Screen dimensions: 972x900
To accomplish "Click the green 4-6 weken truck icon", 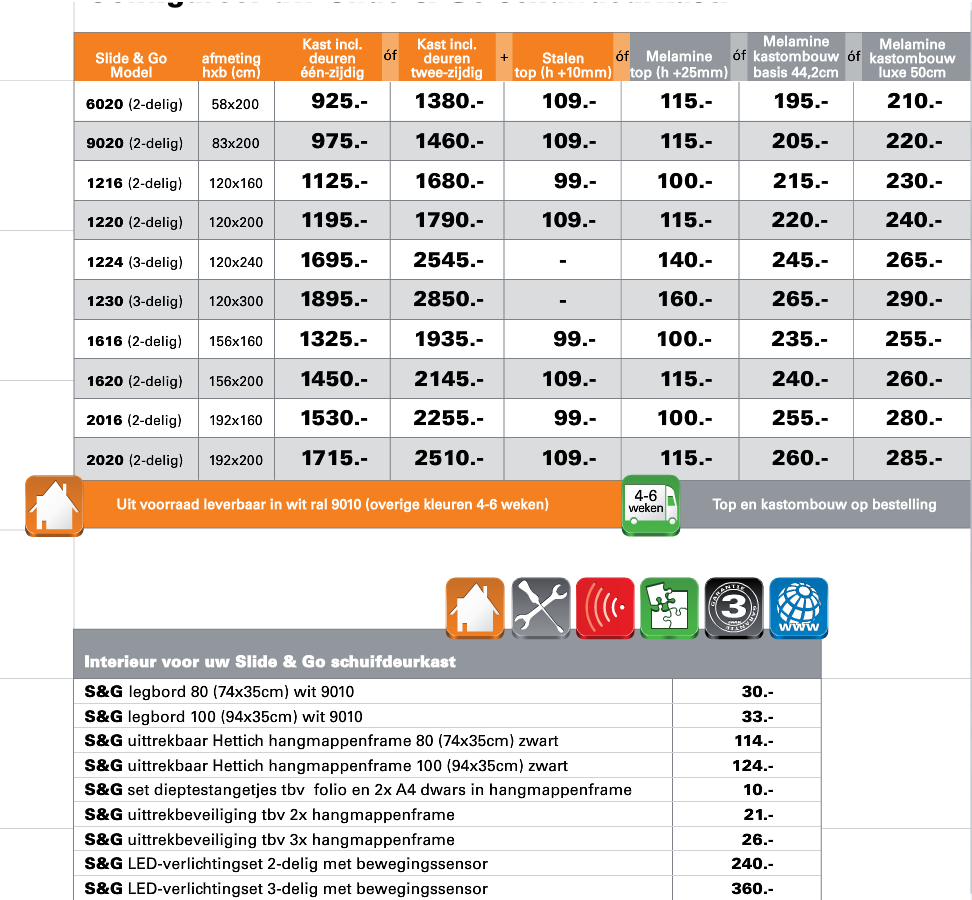I will point(651,504).
